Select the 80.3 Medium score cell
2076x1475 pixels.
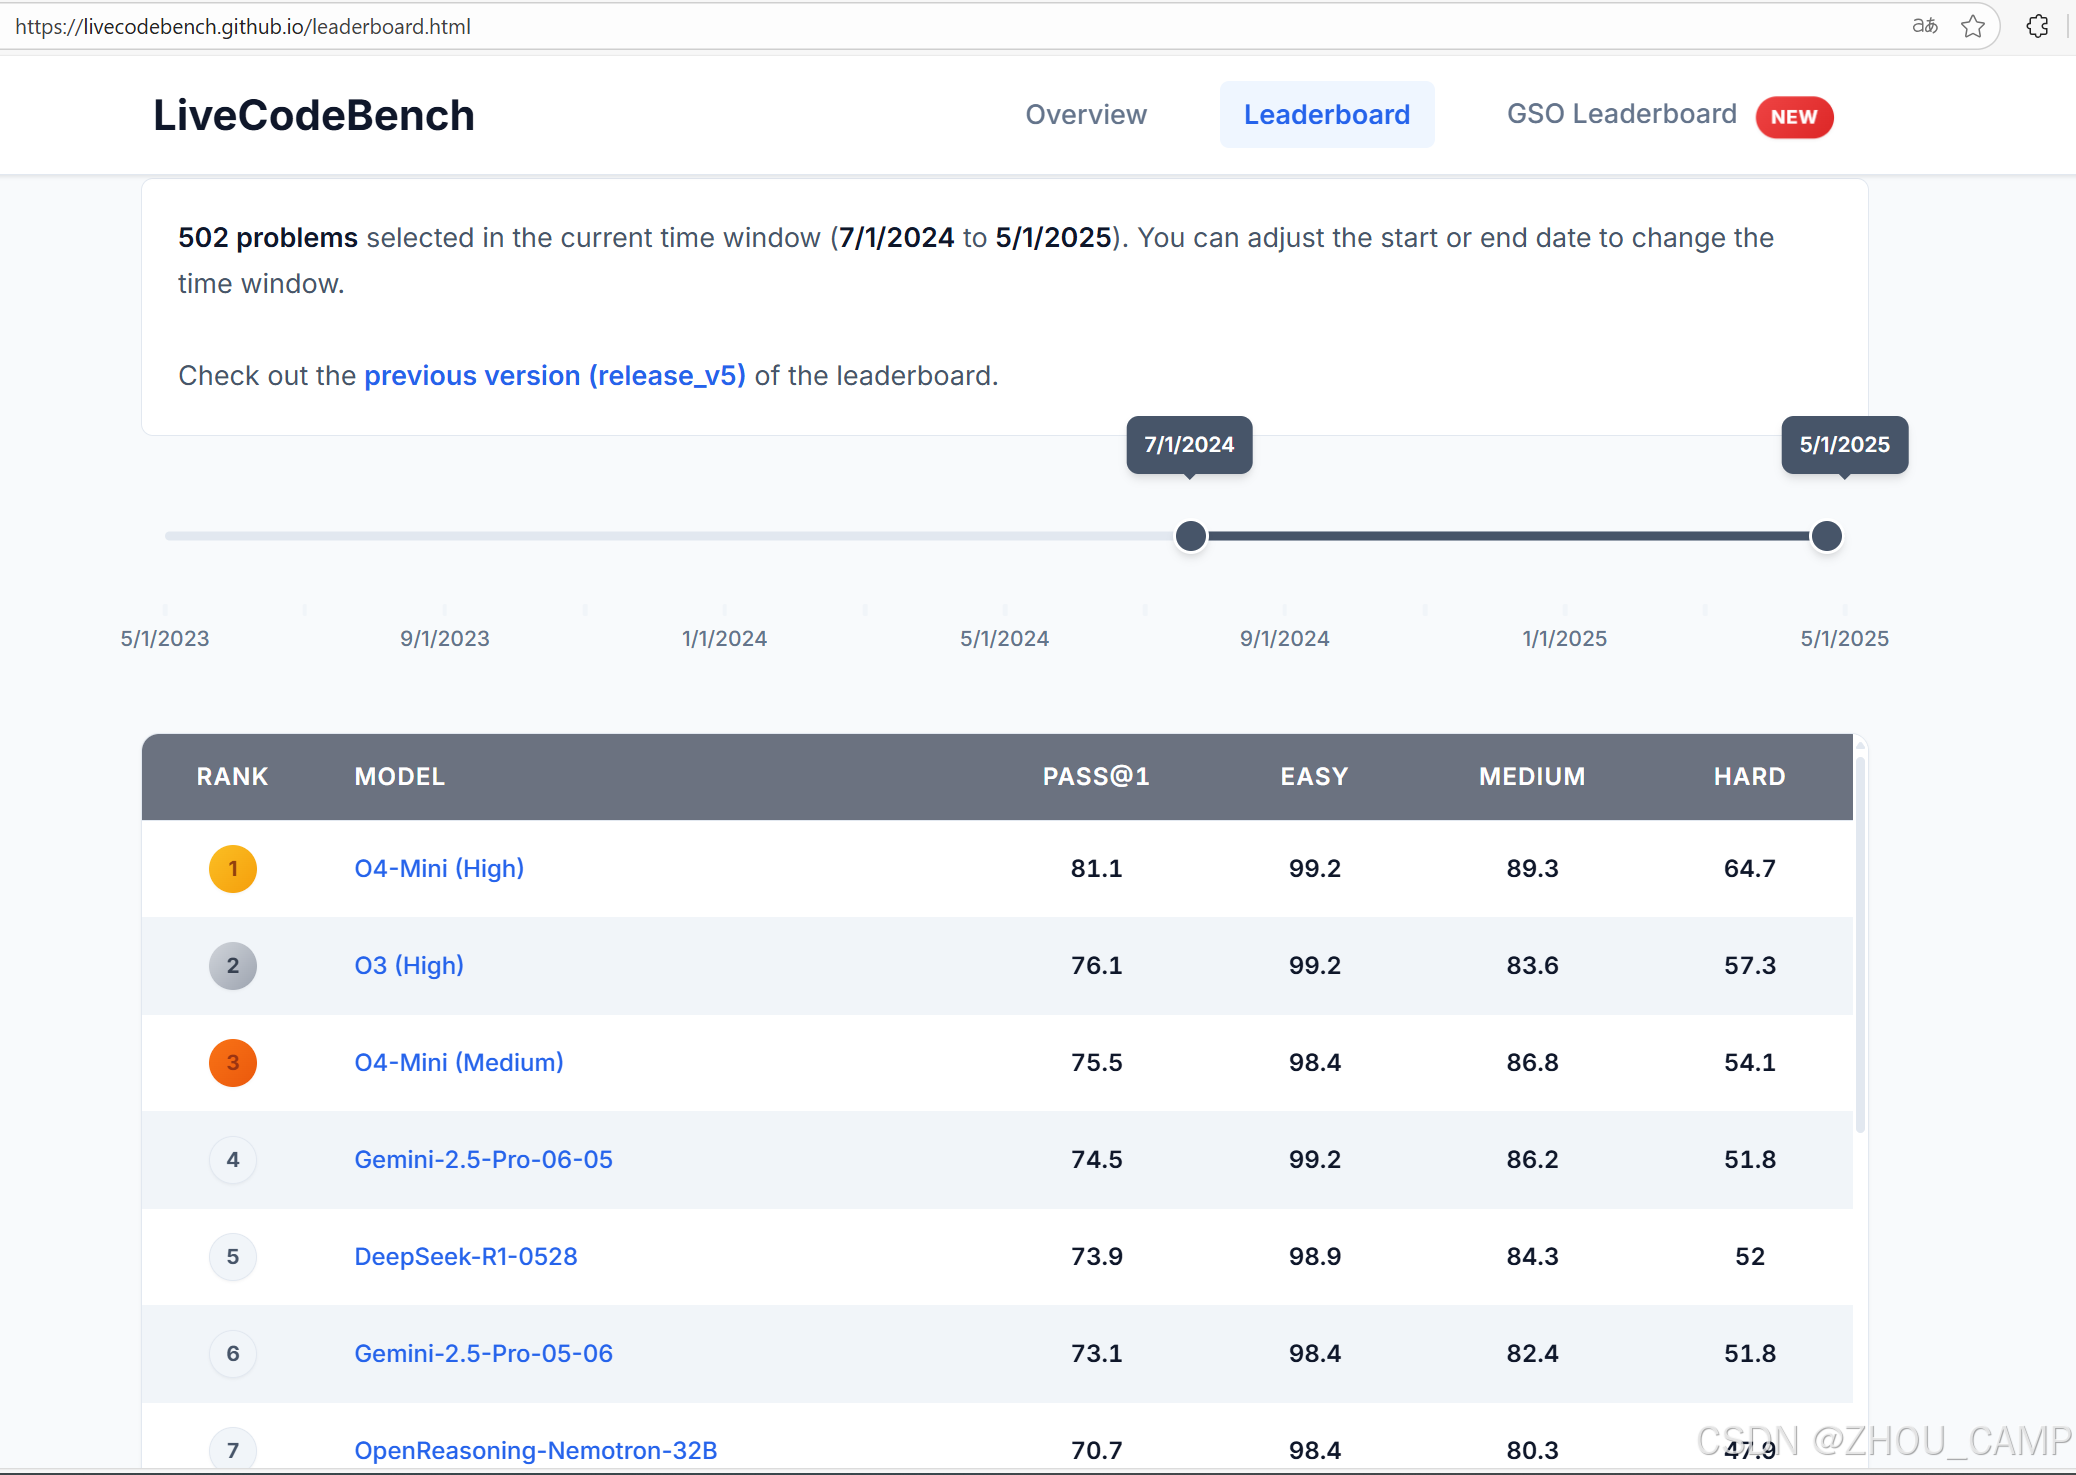tap(1532, 1450)
